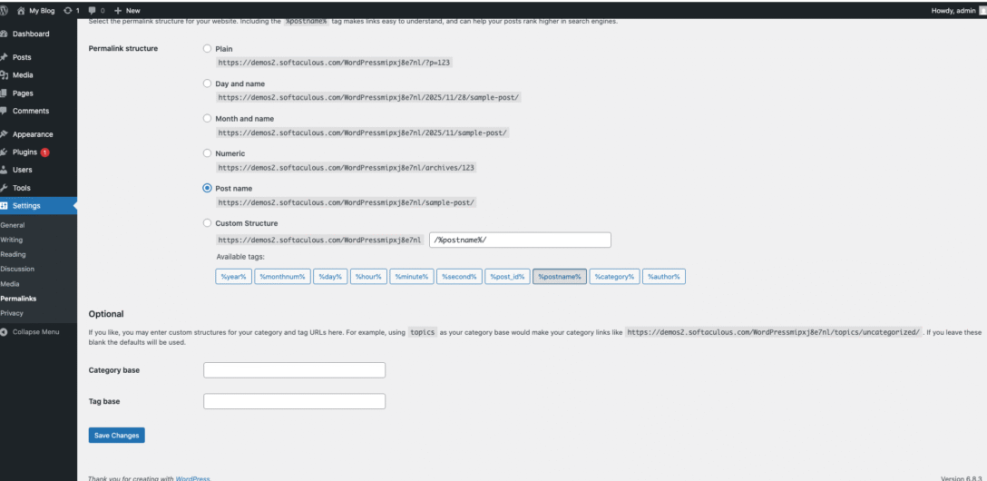Go to Discussion settings submenu
The image size is (987, 481).
(17, 269)
